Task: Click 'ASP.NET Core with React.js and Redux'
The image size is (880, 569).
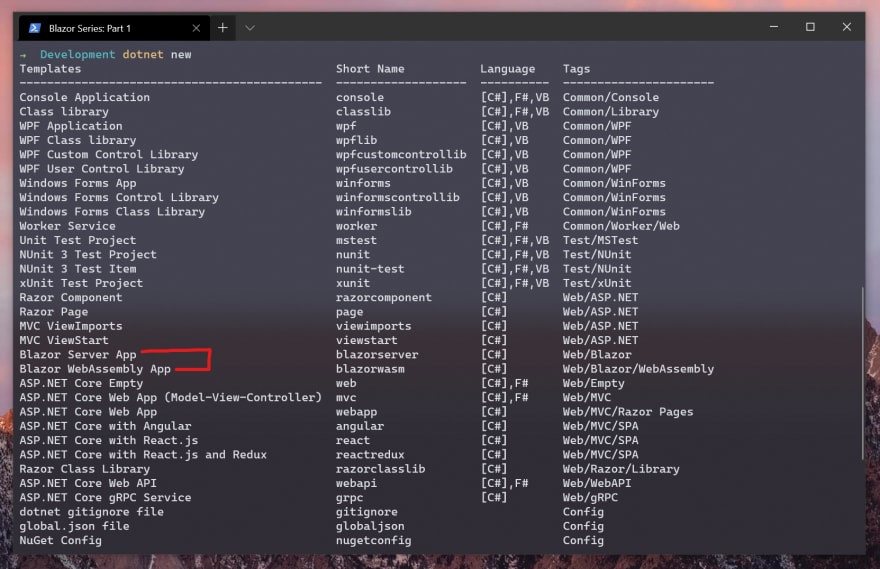Action: [x=143, y=455]
